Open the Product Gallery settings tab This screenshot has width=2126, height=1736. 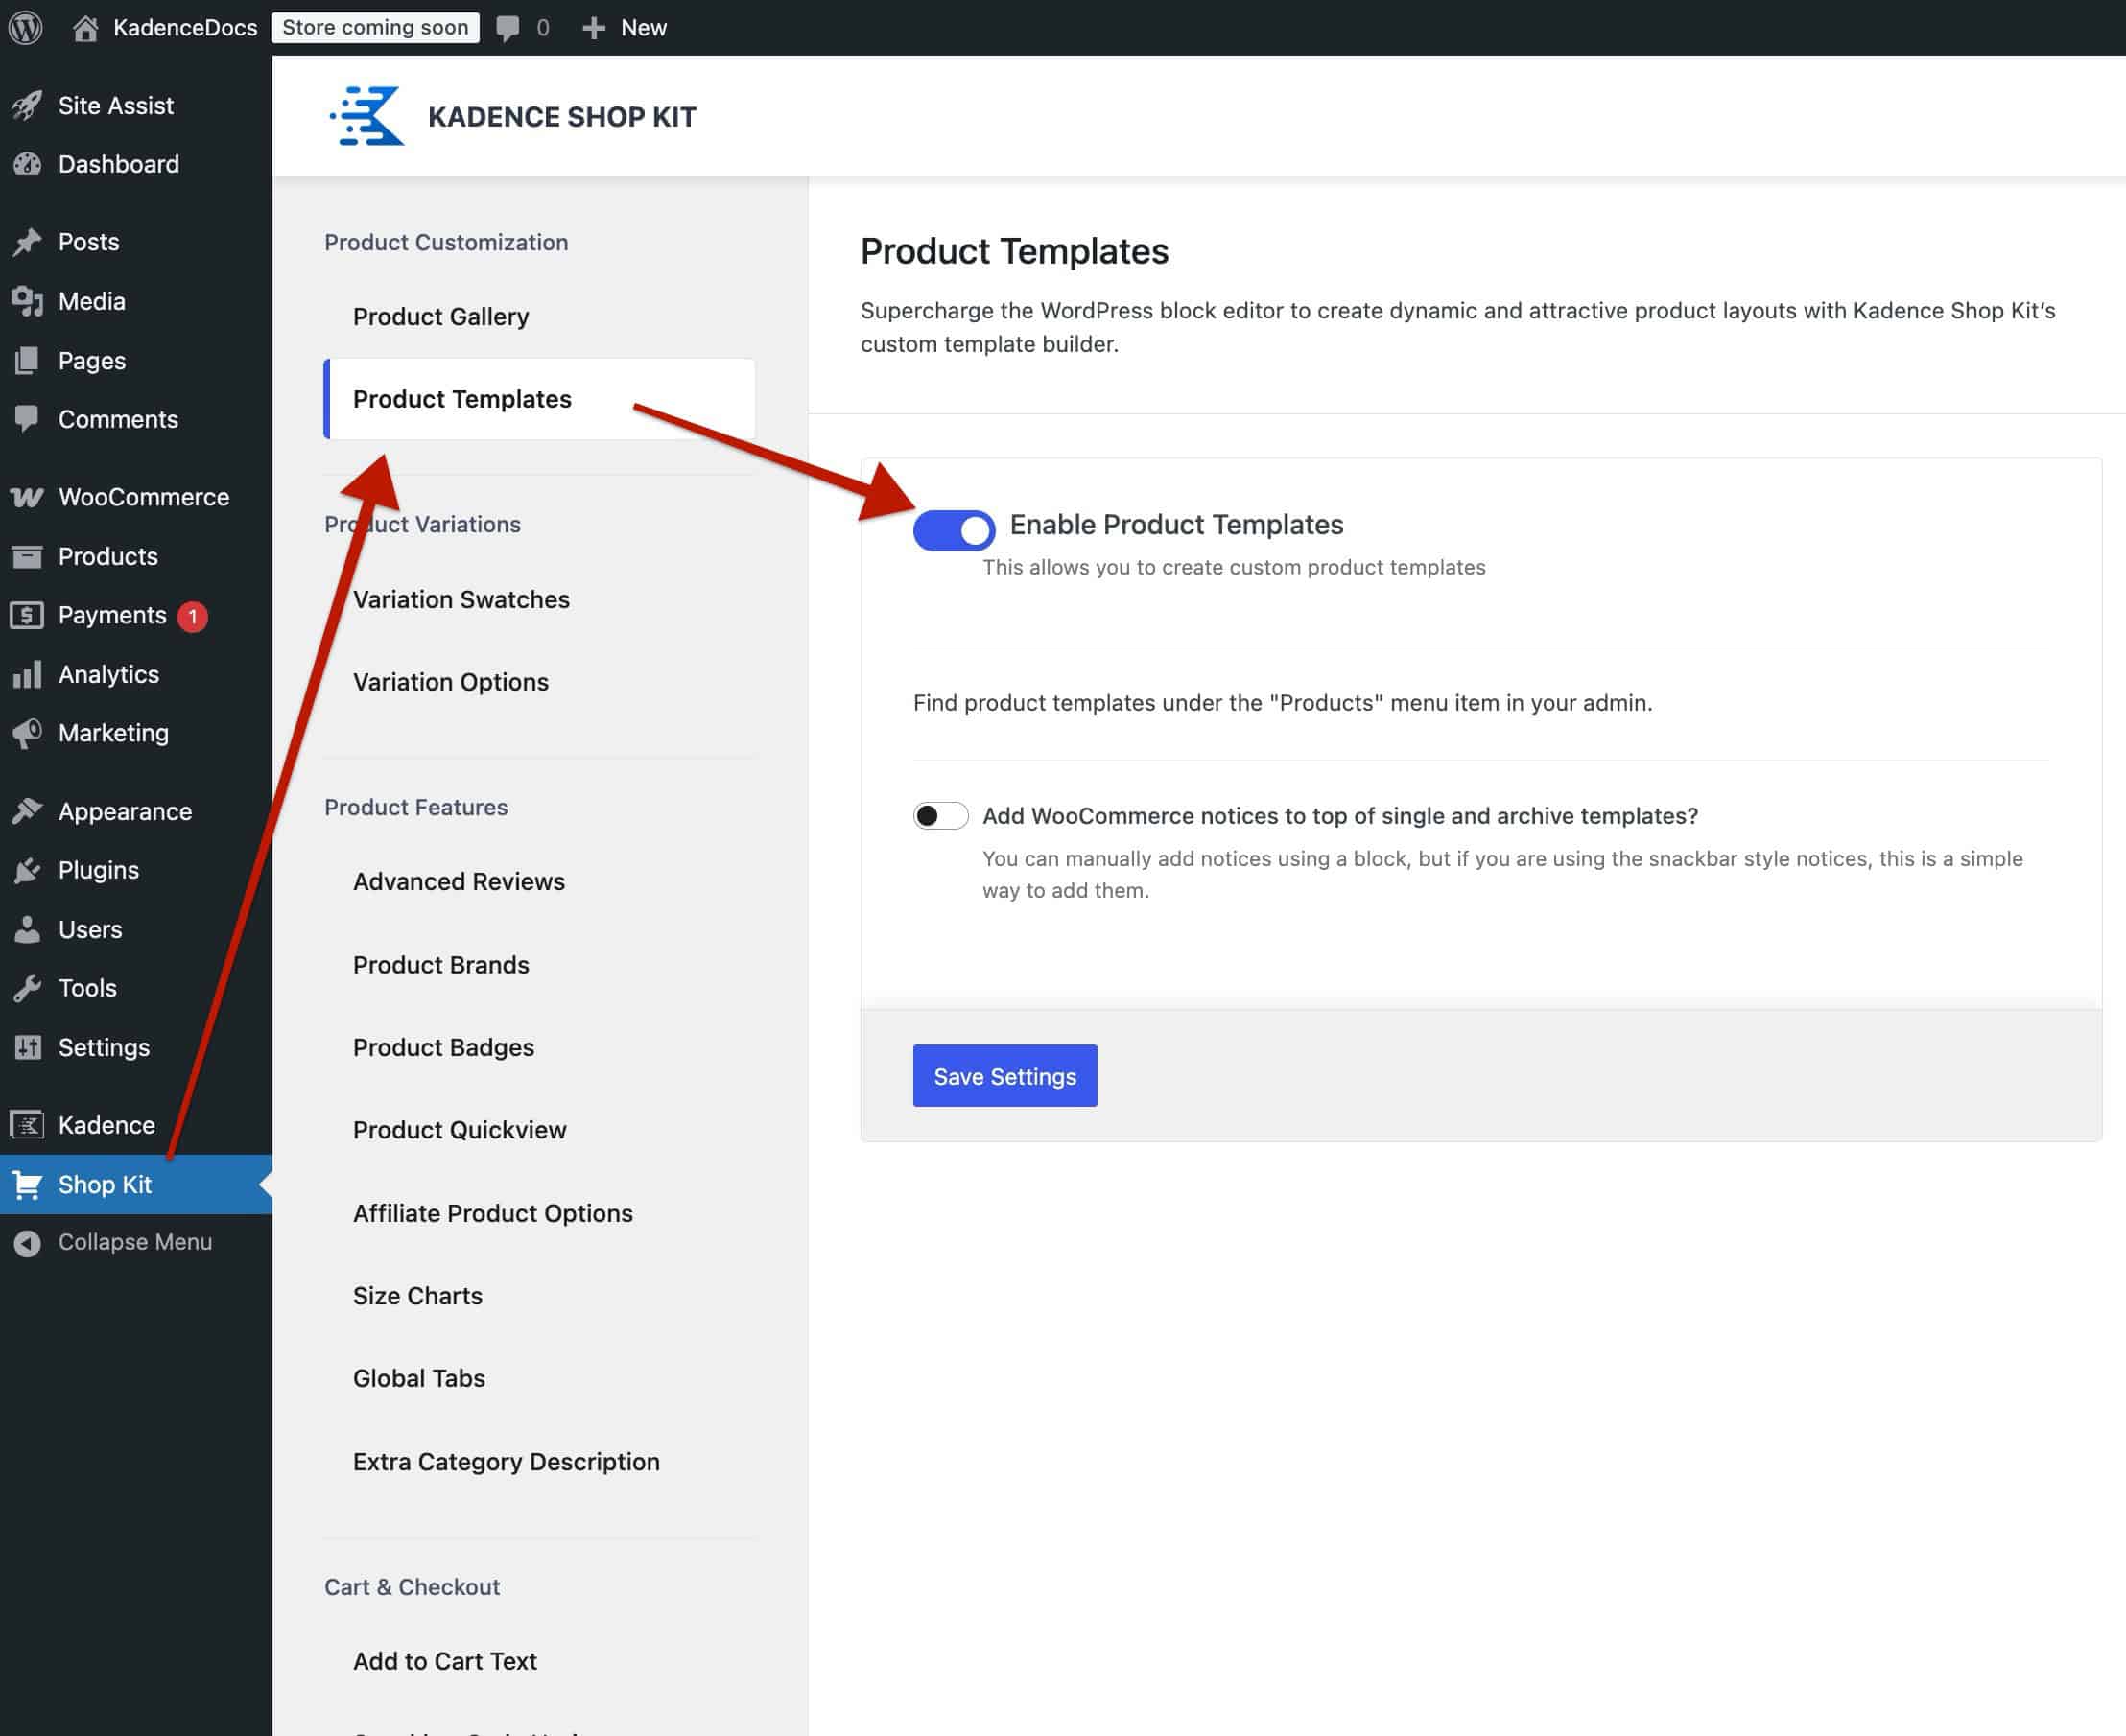point(441,317)
